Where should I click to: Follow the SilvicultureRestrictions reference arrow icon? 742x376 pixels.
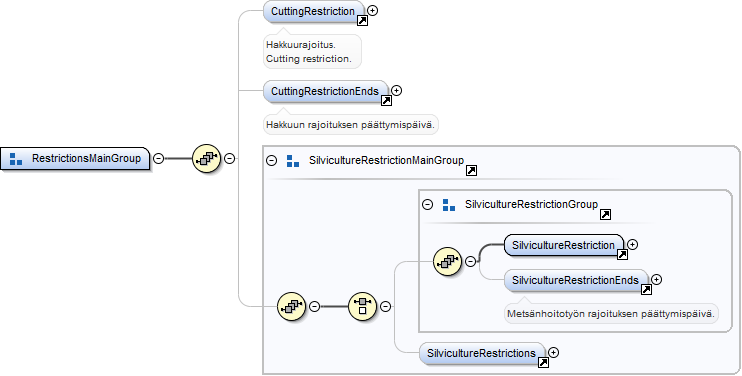click(x=543, y=363)
